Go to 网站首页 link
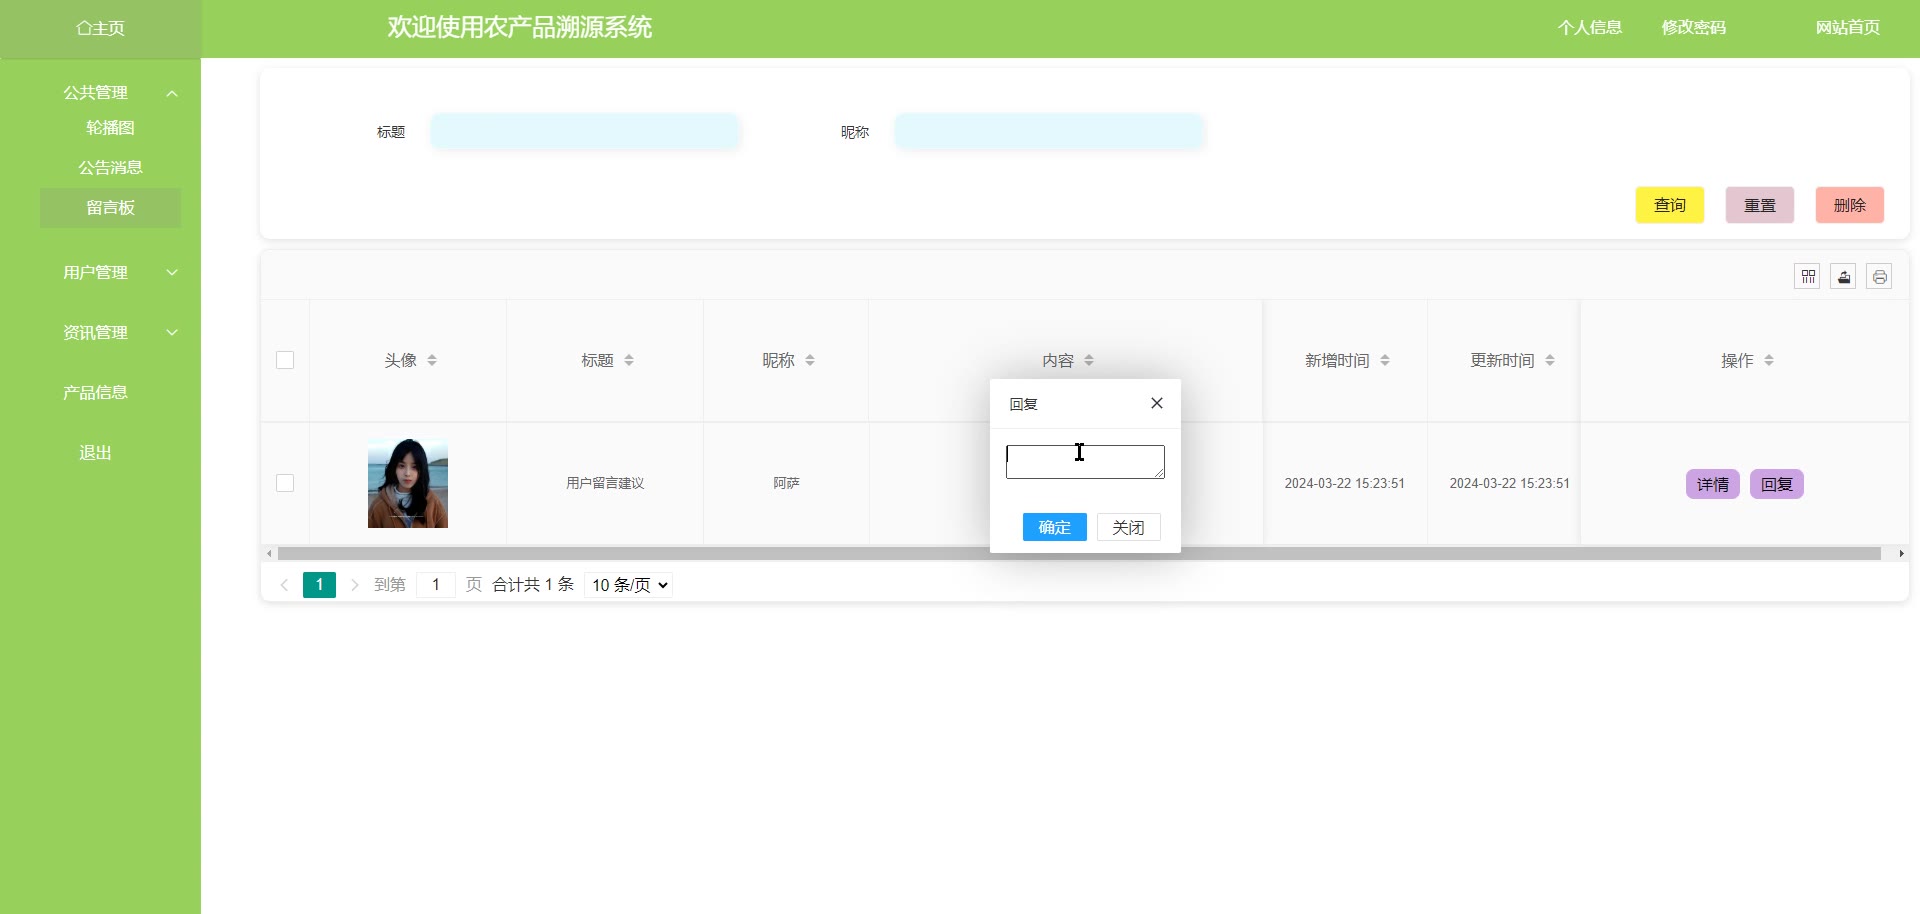This screenshot has width=1920, height=914. pyautogui.click(x=1848, y=28)
